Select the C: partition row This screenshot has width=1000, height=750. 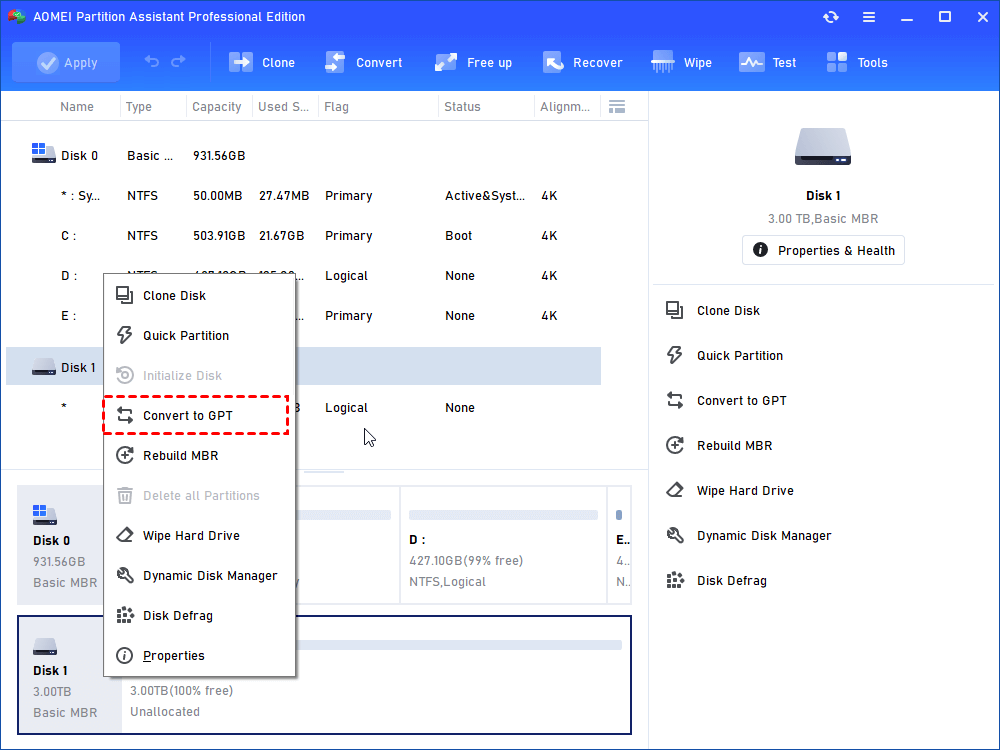(304, 236)
